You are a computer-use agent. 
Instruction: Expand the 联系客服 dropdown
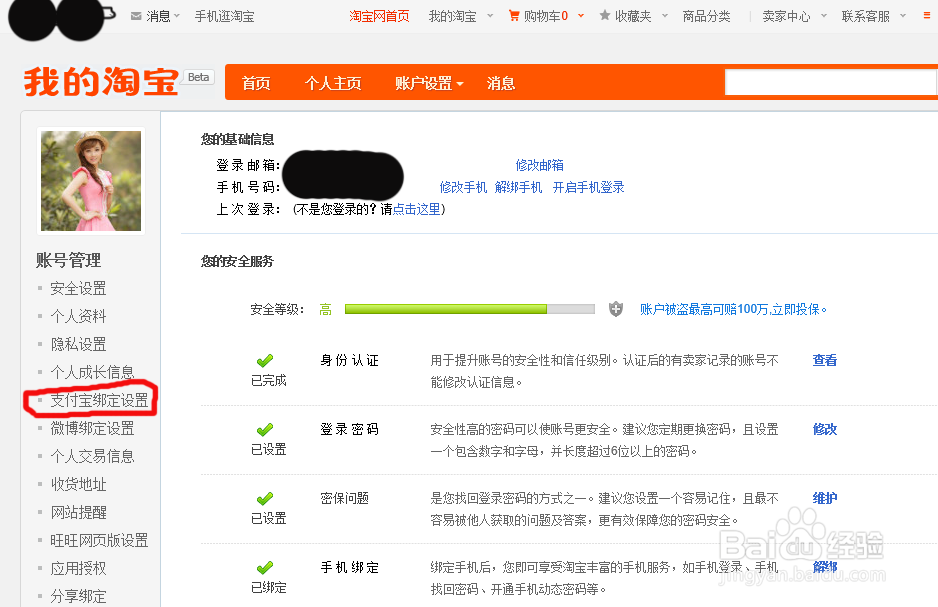870,15
